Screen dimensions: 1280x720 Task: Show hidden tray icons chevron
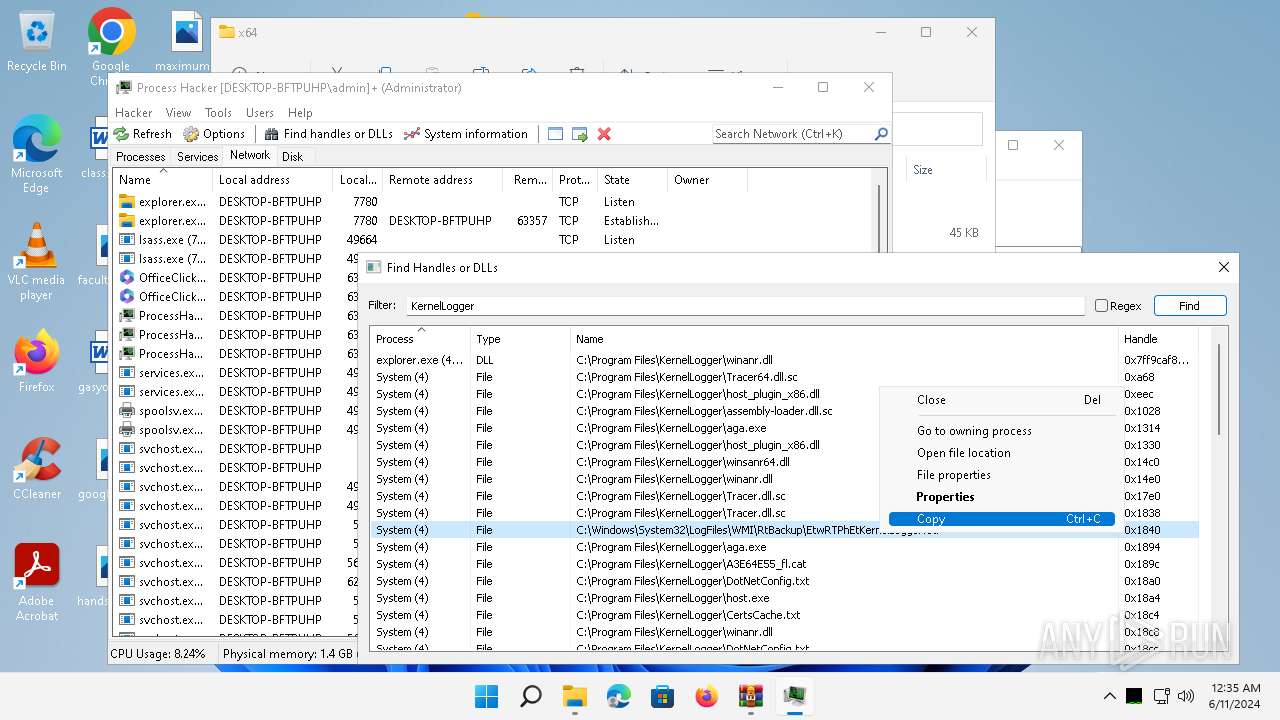tap(1110, 696)
